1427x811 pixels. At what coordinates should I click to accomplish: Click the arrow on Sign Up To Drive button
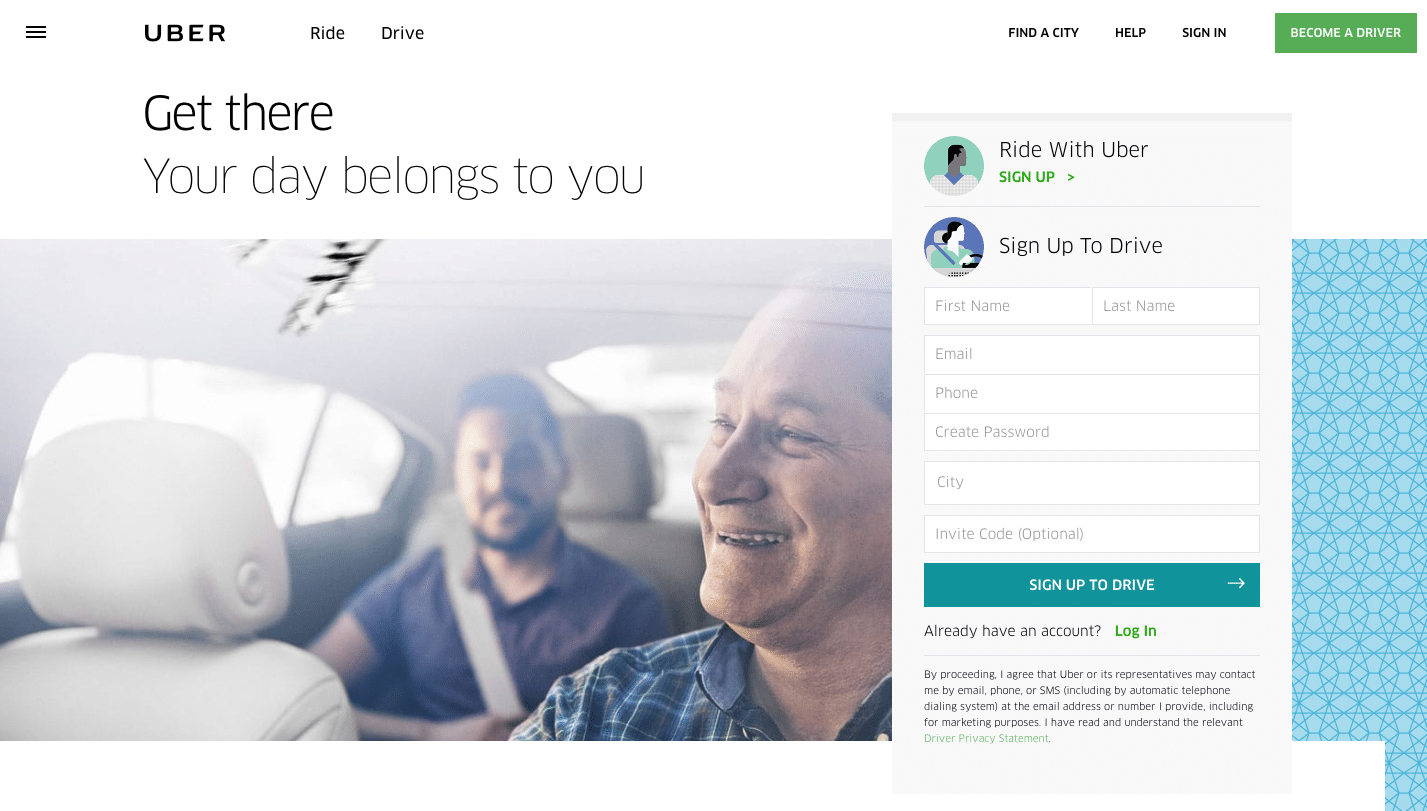(x=1236, y=584)
